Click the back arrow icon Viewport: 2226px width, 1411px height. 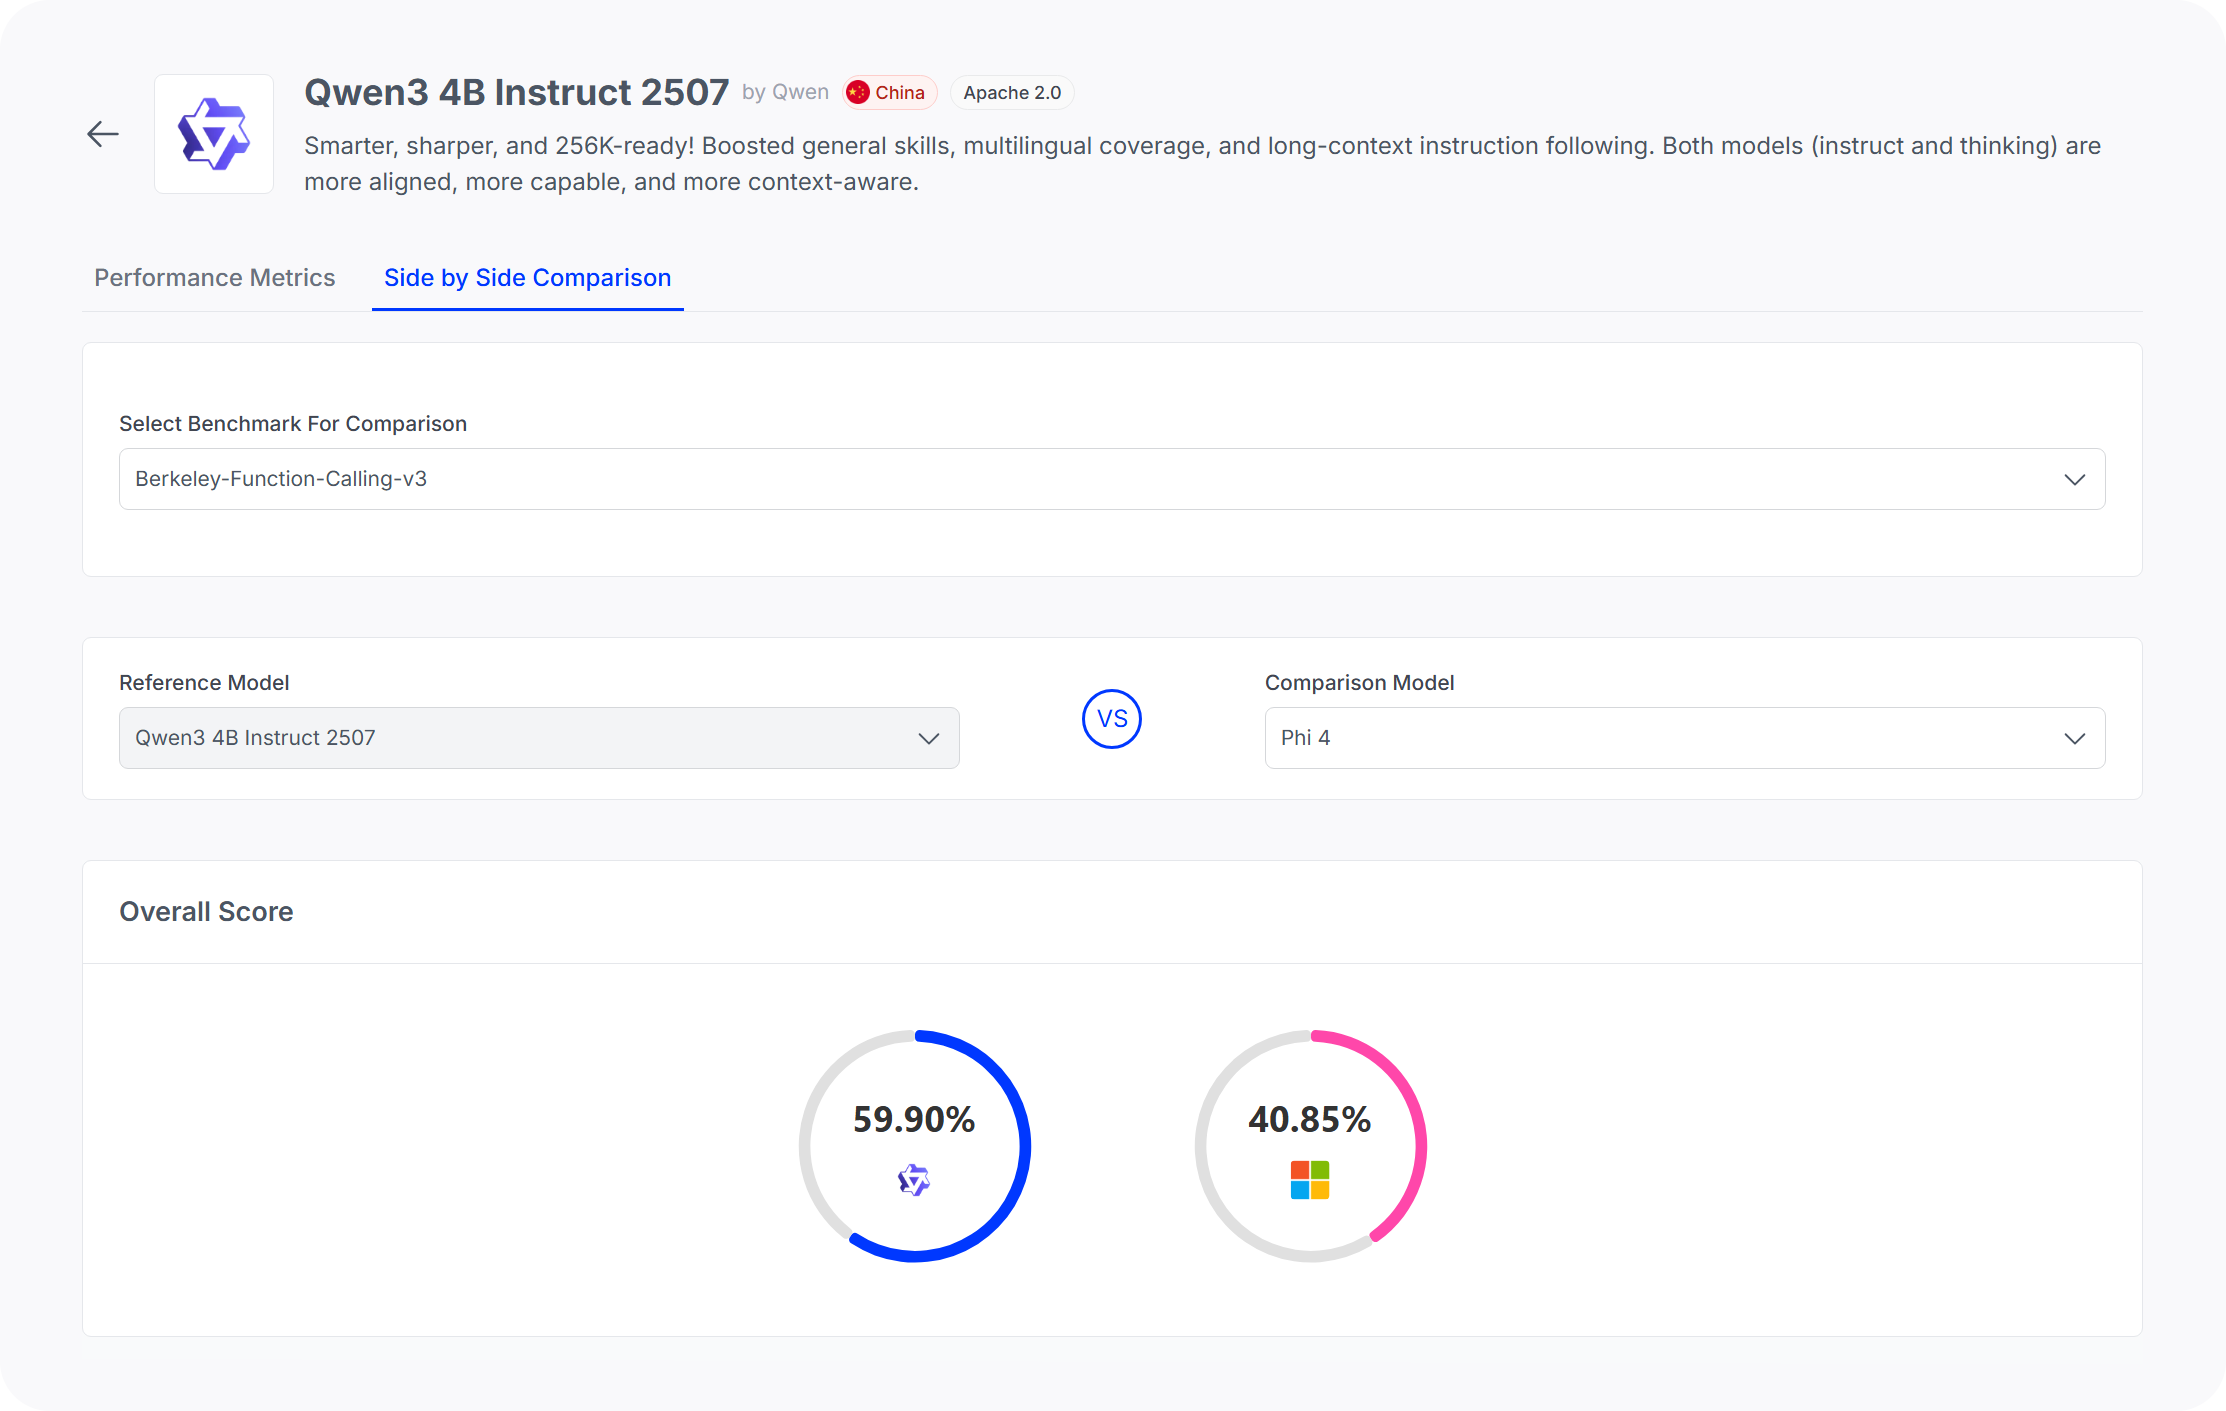pyautogui.click(x=103, y=134)
